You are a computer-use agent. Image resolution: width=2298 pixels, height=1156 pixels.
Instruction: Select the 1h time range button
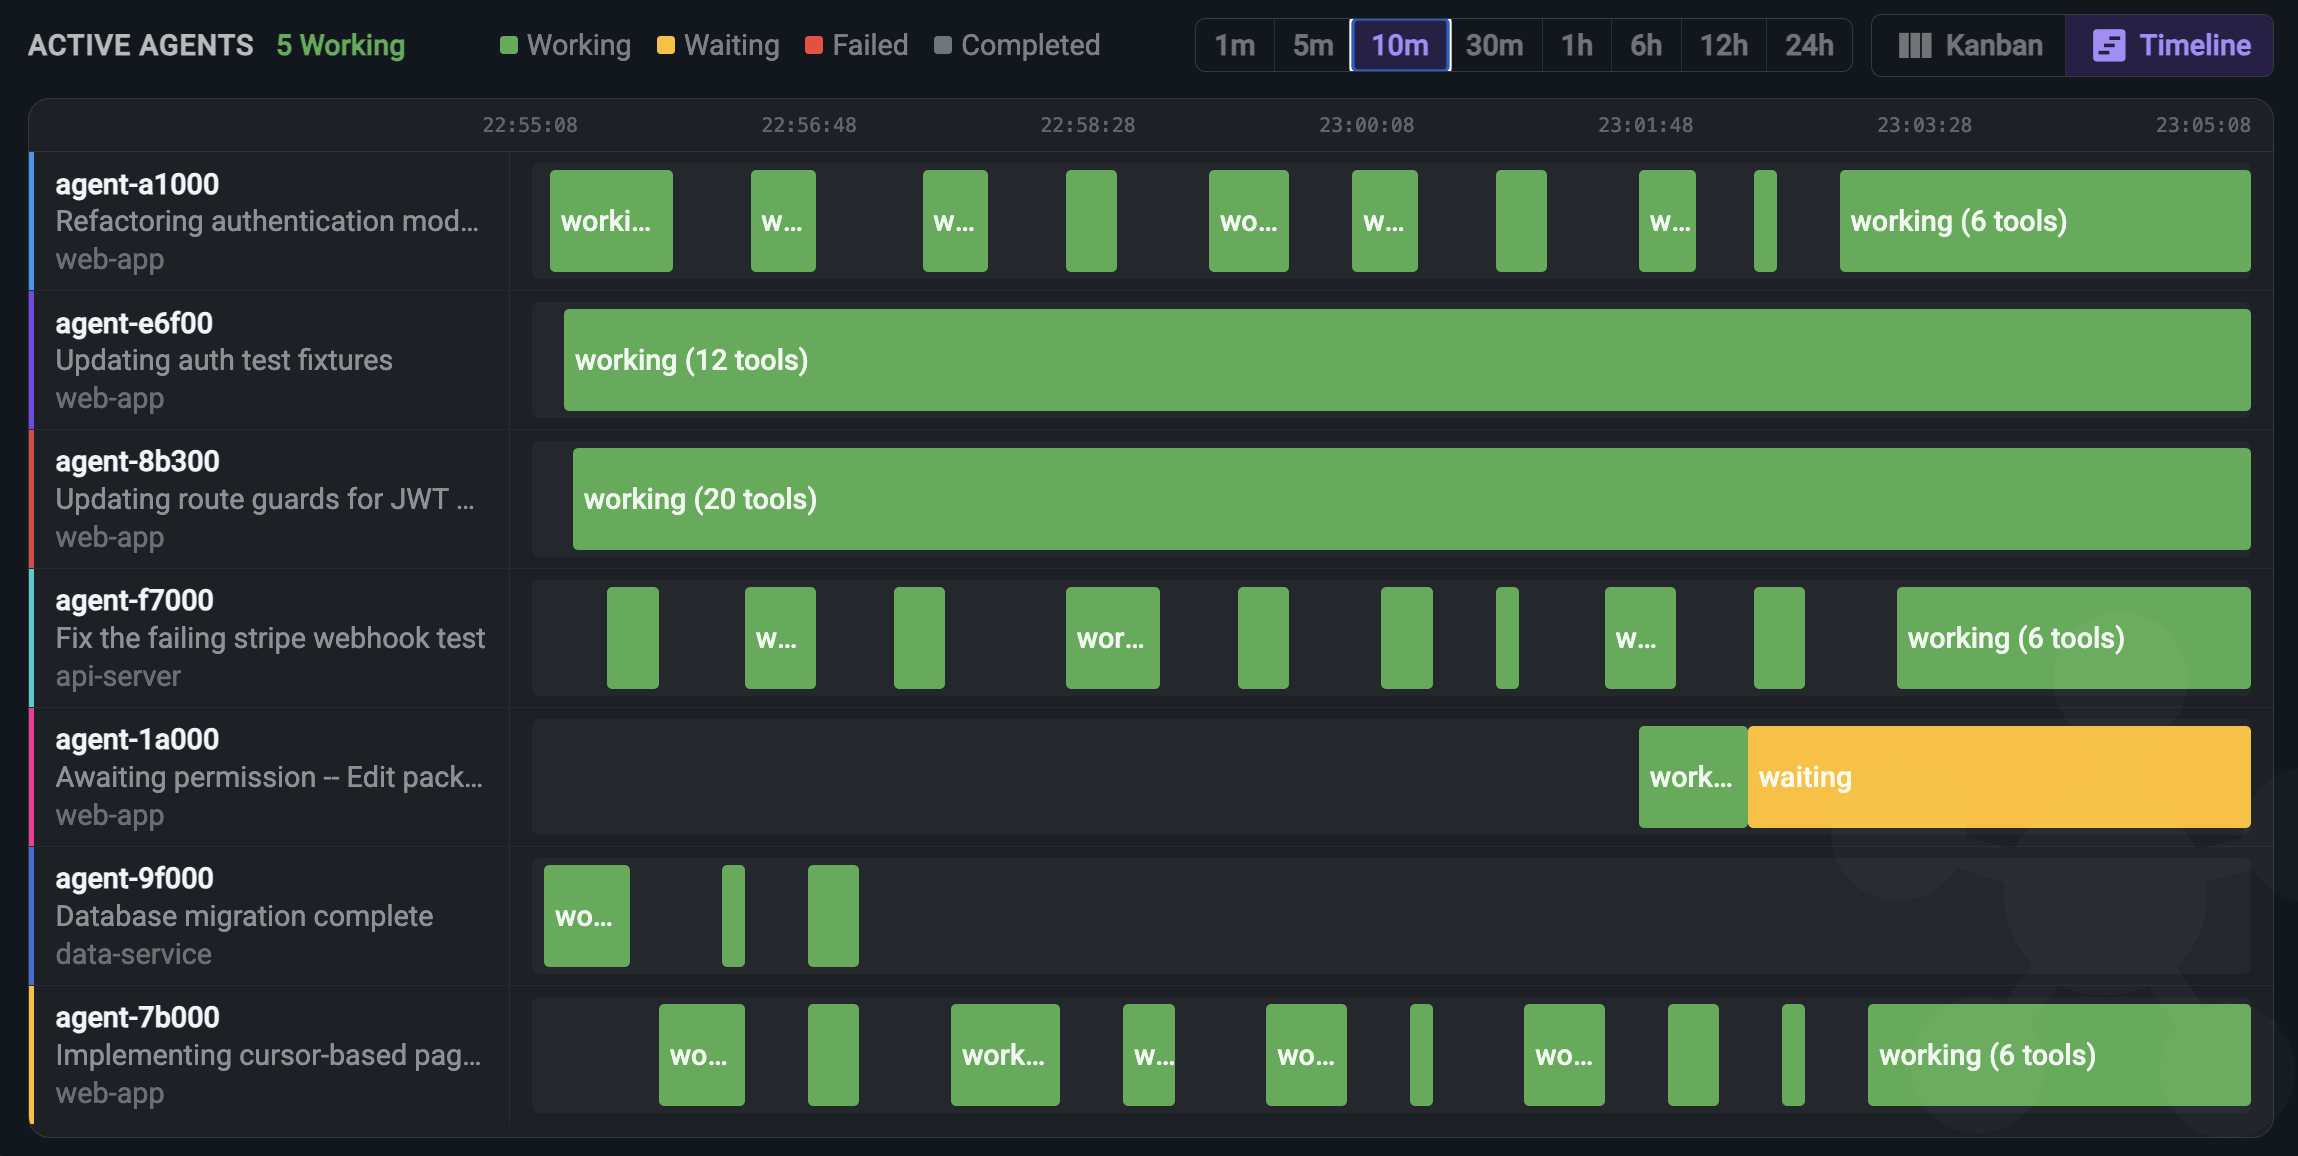coord(1576,45)
